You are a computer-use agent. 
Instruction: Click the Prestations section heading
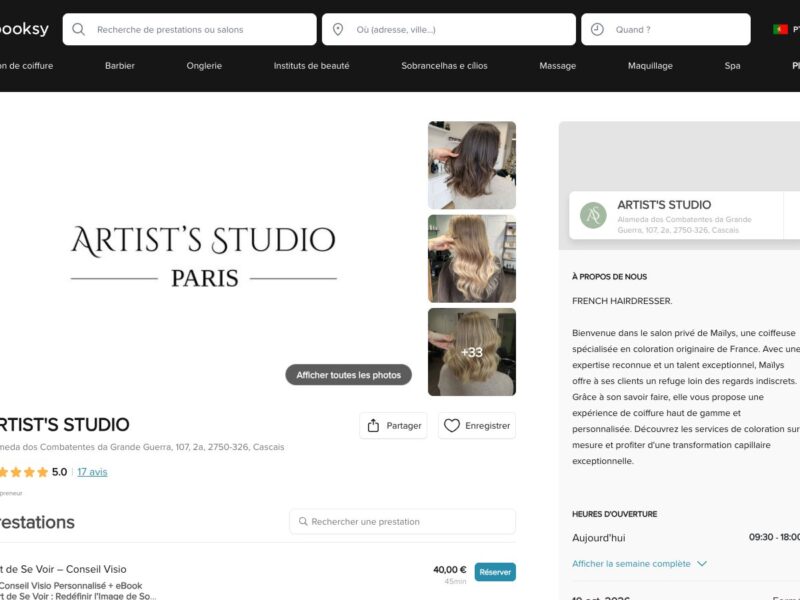[x=37, y=522]
